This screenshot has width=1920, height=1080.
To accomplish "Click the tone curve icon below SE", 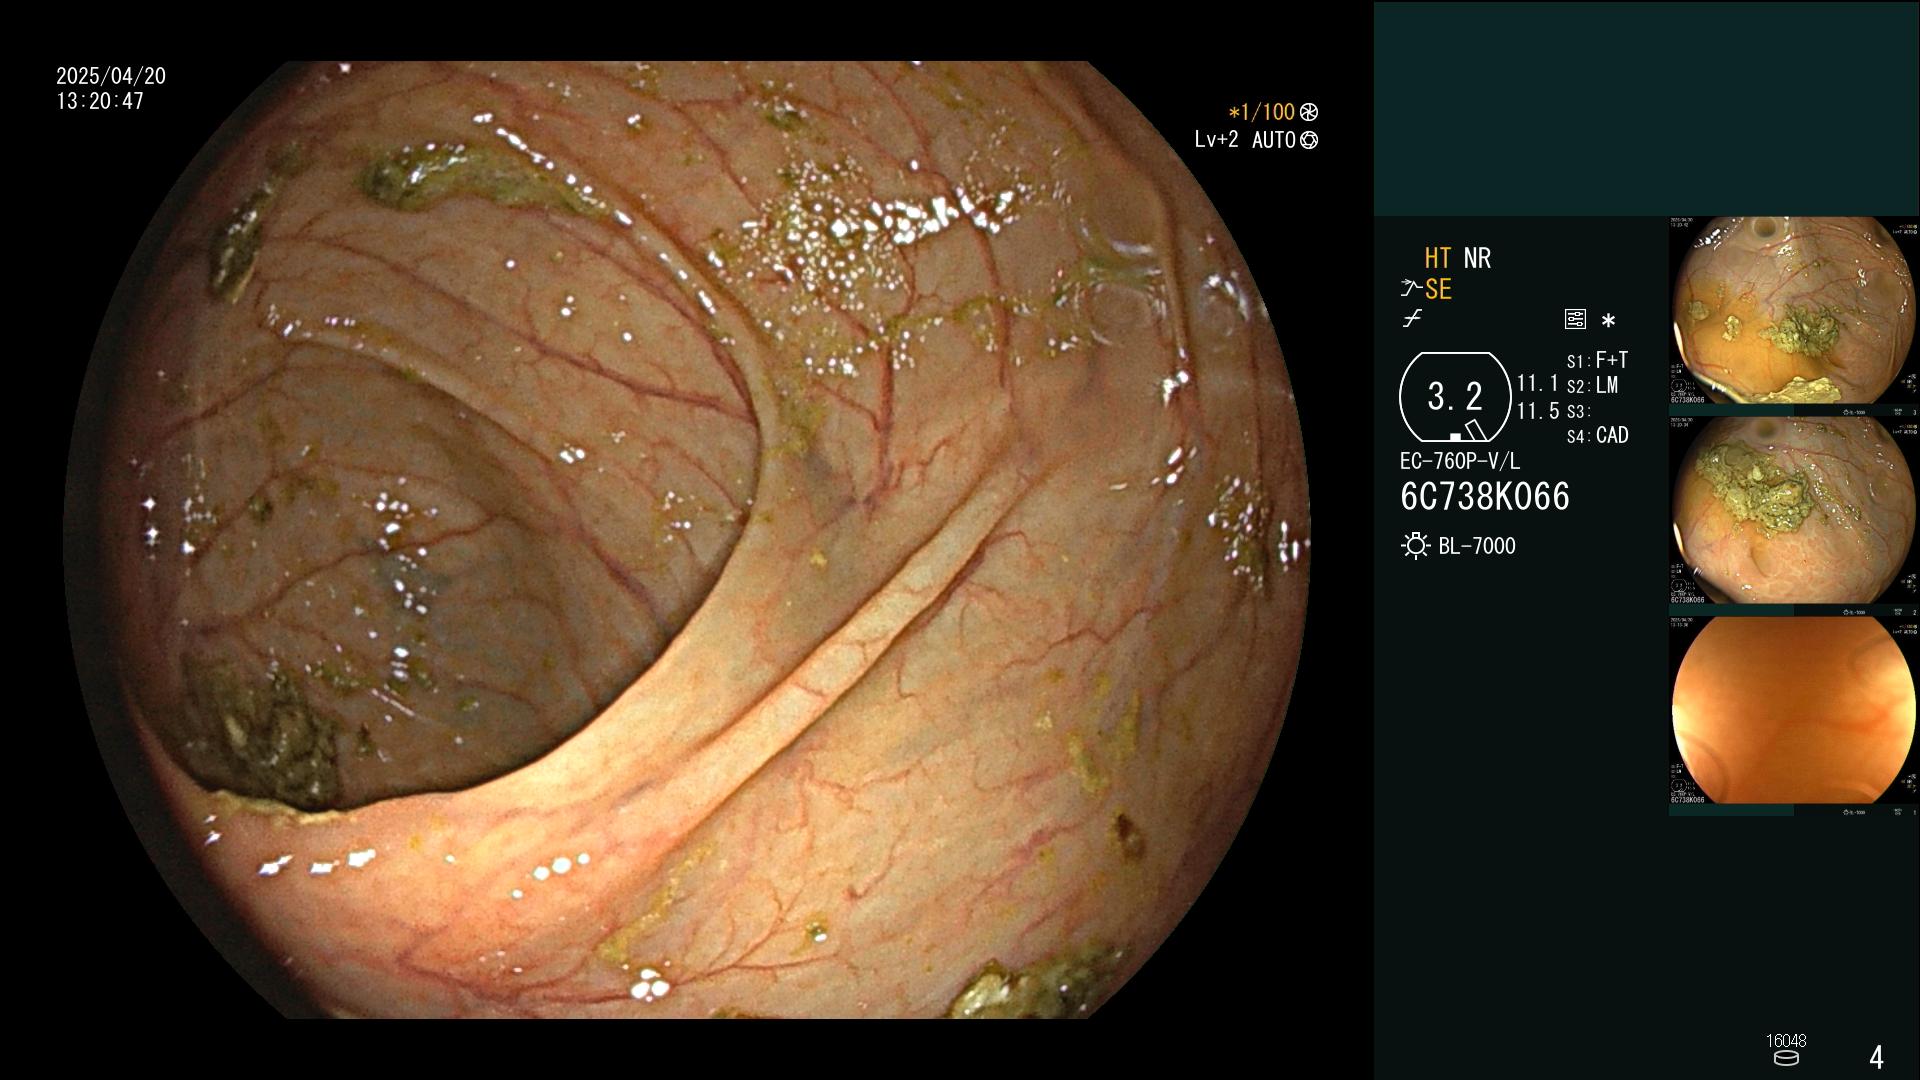I will click(1412, 319).
